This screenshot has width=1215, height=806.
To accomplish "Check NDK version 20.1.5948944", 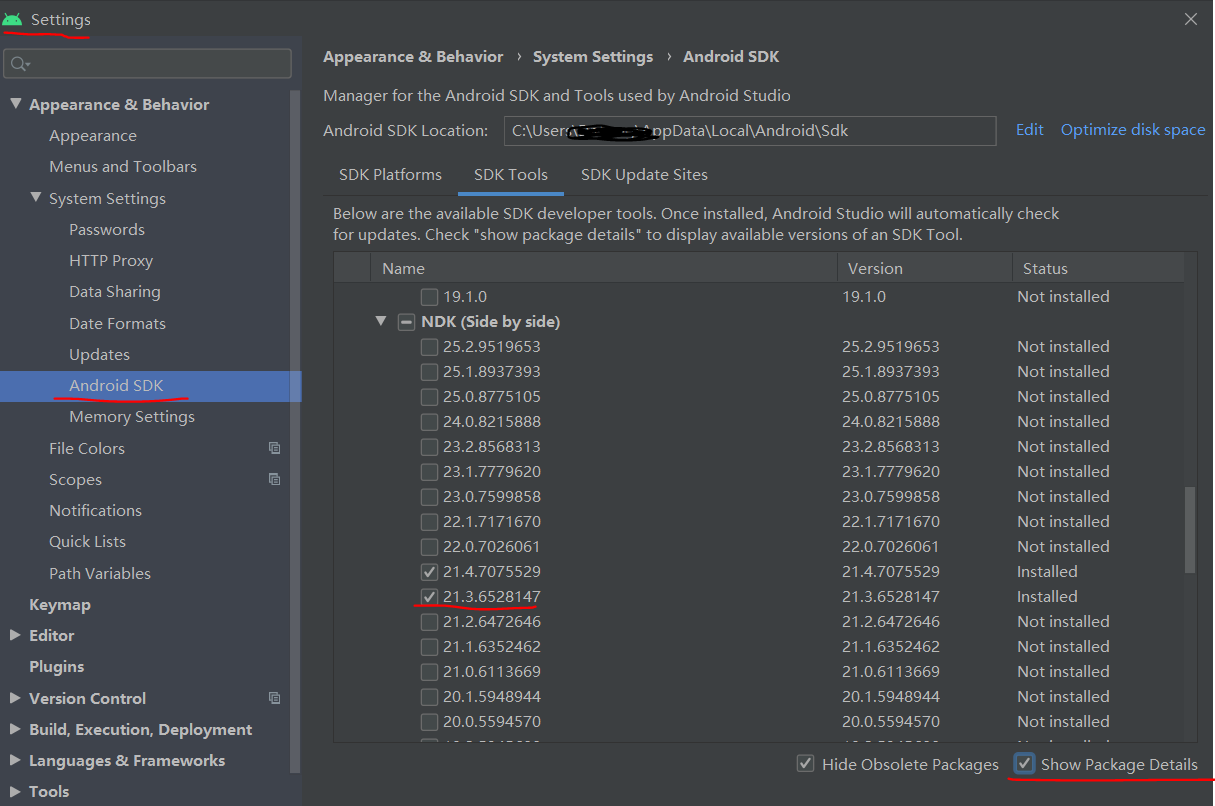I will pyautogui.click(x=429, y=697).
